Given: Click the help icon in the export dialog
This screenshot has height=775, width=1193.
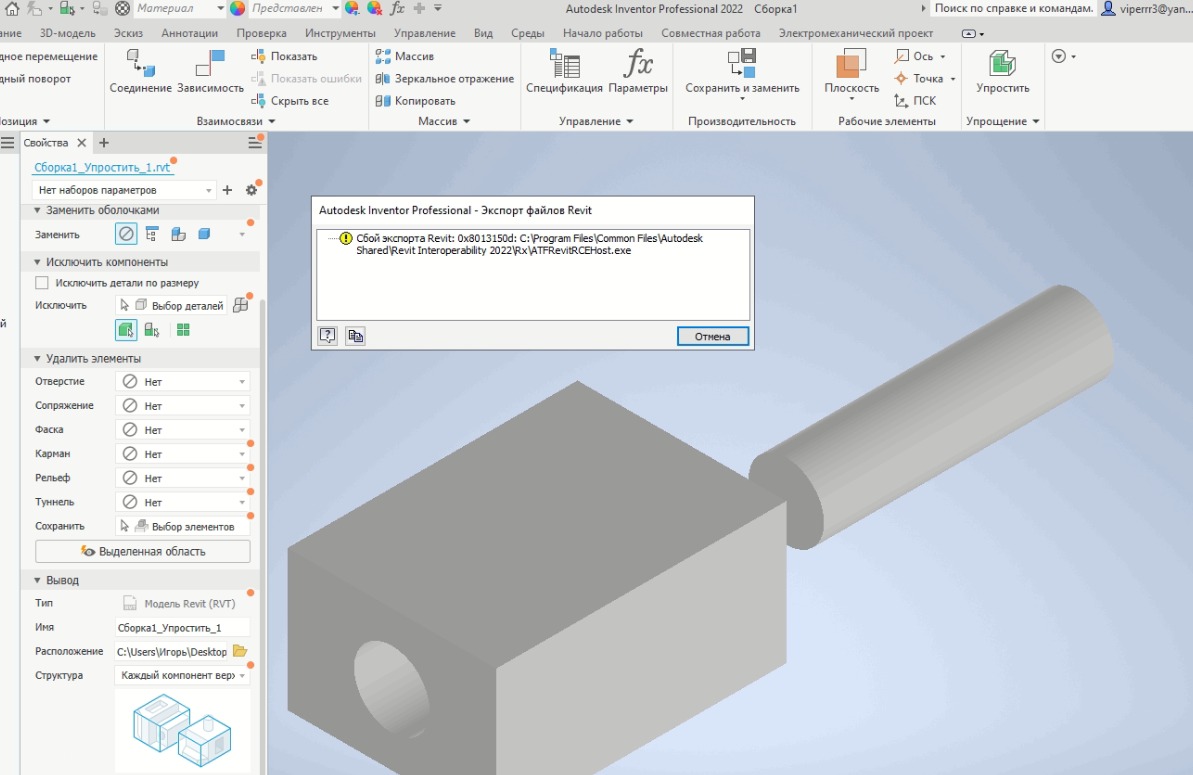Looking at the screenshot, I should pyautogui.click(x=327, y=335).
